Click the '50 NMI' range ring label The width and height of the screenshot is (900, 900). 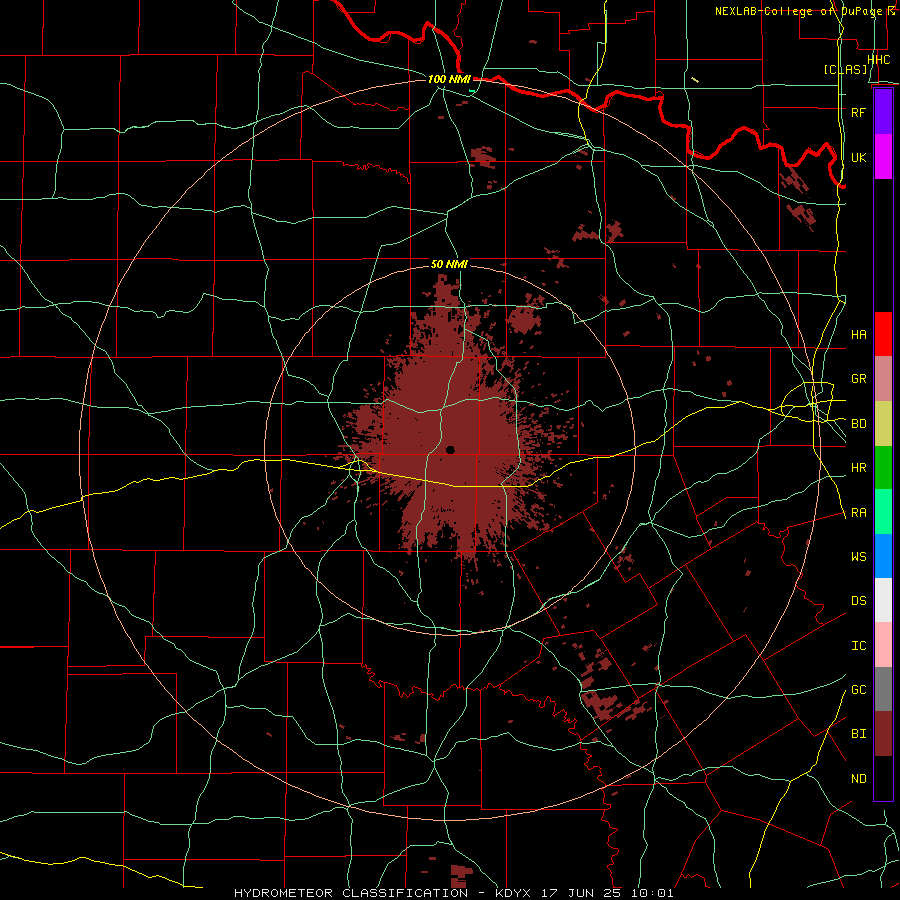[x=449, y=264]
